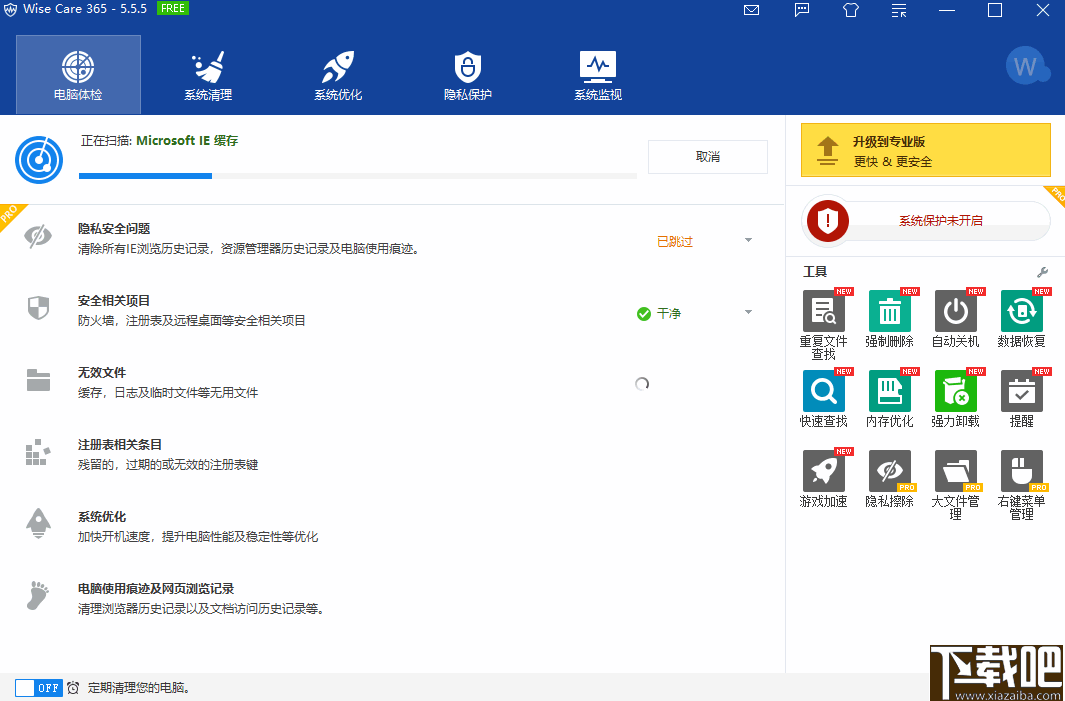Open the mail envelope icon in title bar
1065x701 pixels.
(x=751, y=10)
